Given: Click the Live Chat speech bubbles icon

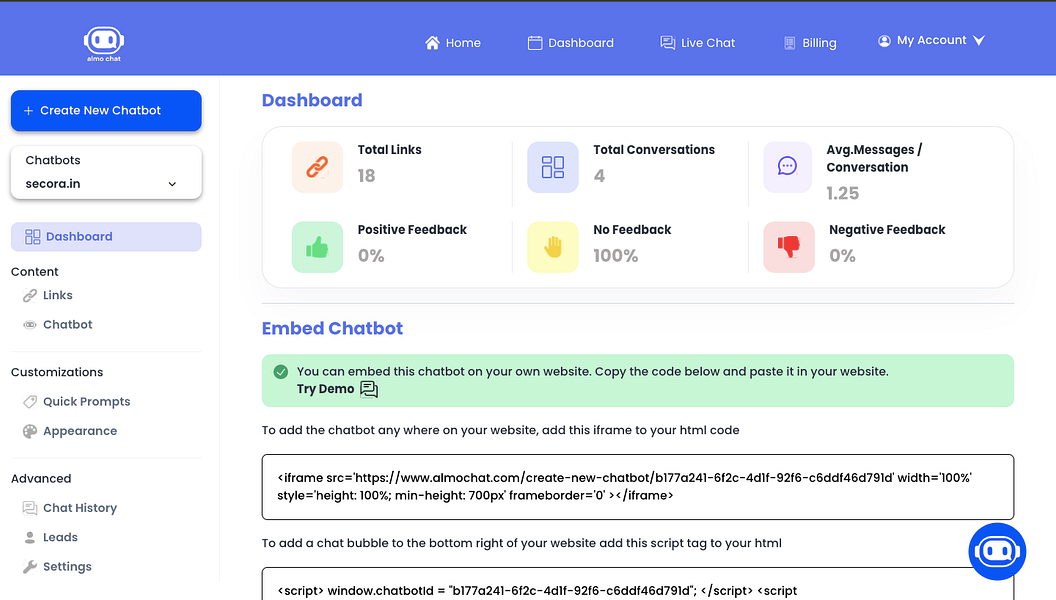Looking at the screenshot, I should point(667,42).
